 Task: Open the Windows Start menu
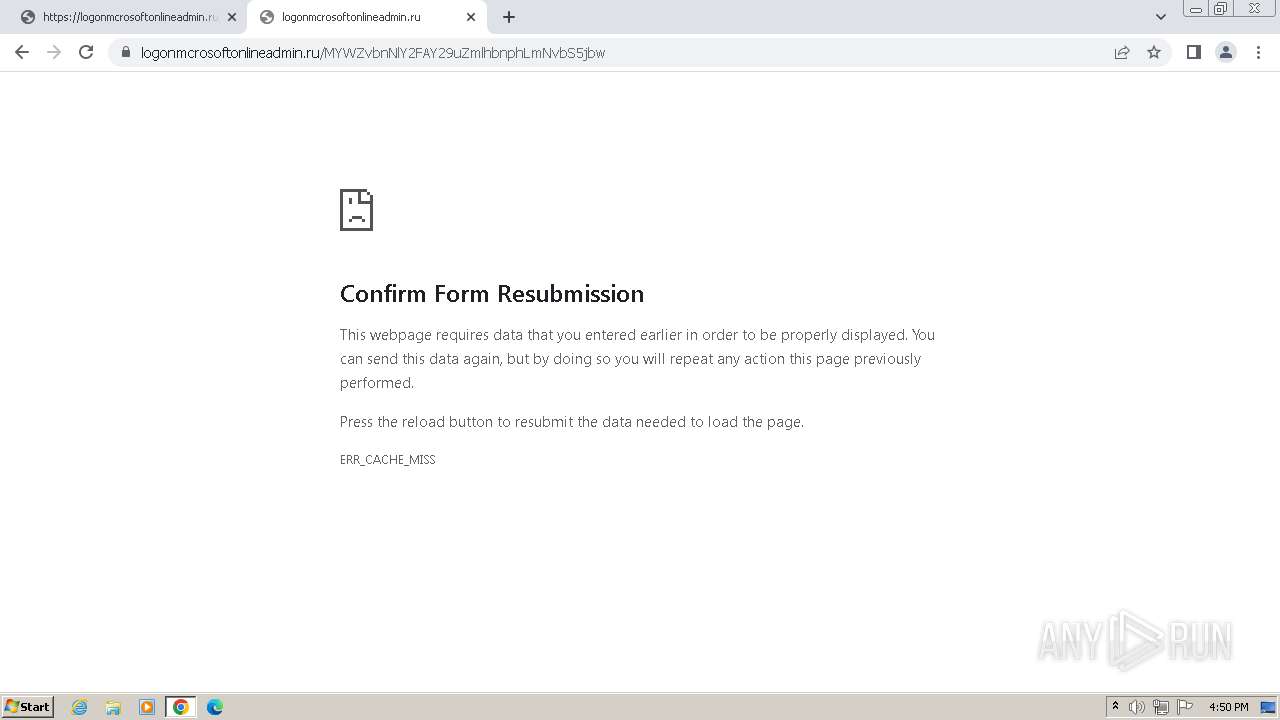tap(28, 707)
